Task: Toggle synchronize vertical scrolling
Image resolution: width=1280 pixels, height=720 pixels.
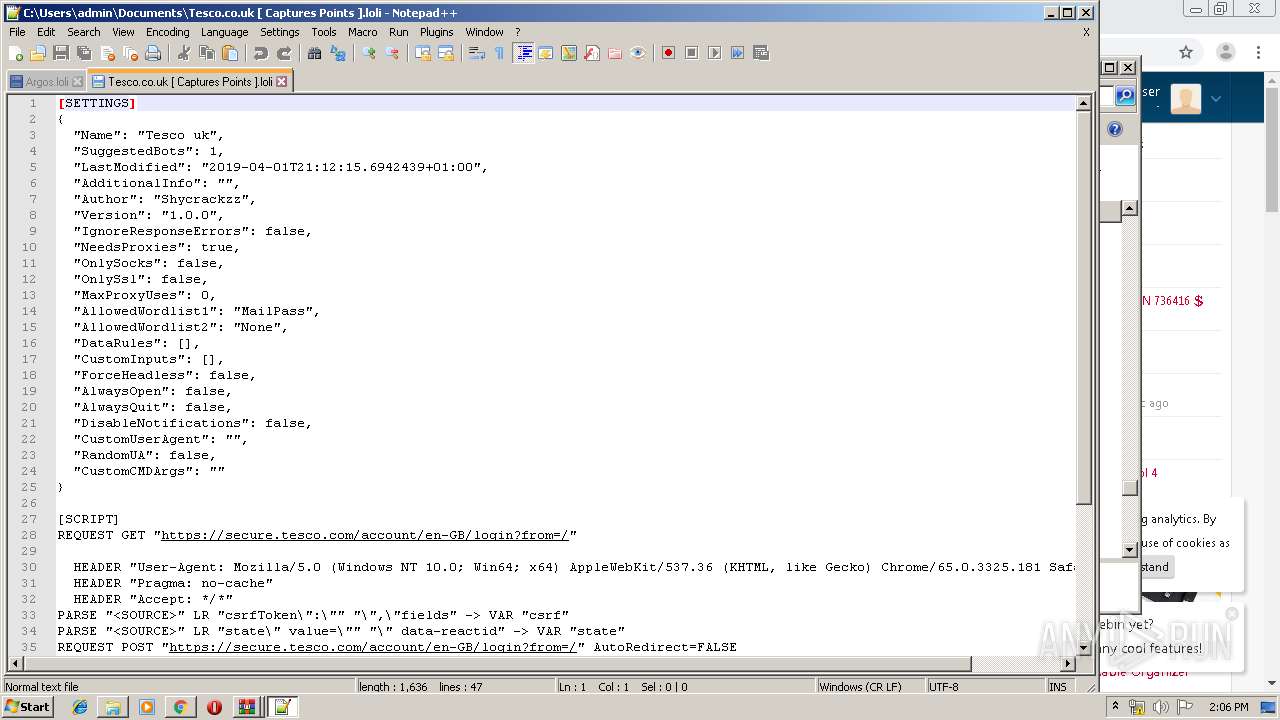Action: [423, 53]
